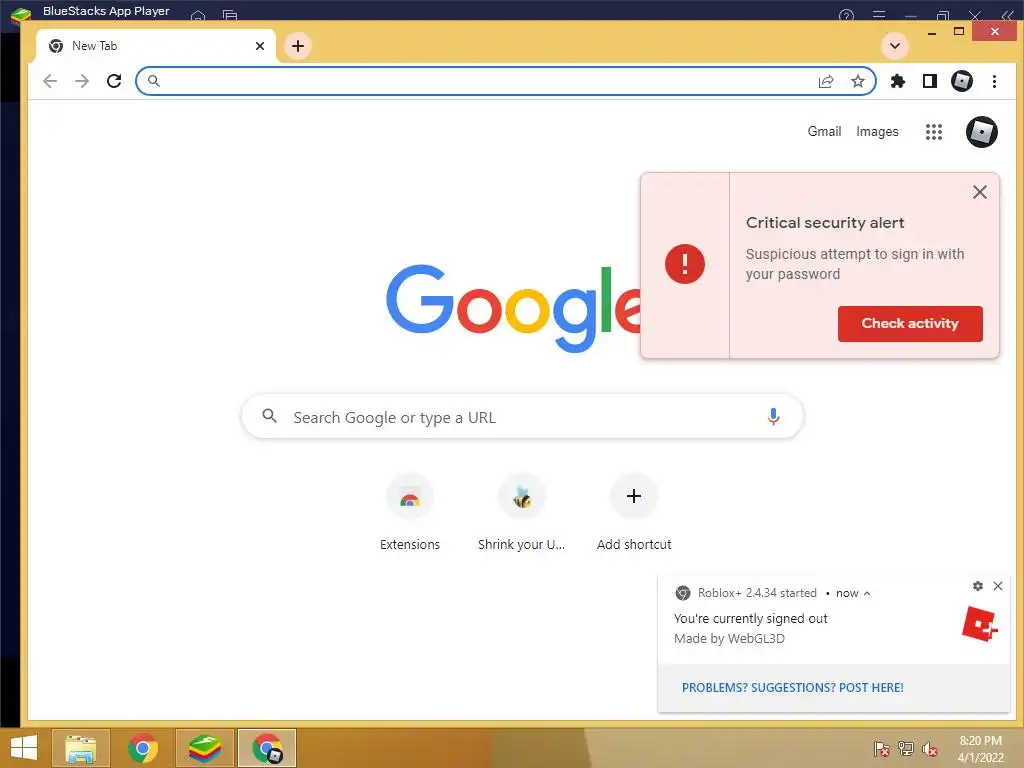Open the Windows Start button

(x=24, y=748)
